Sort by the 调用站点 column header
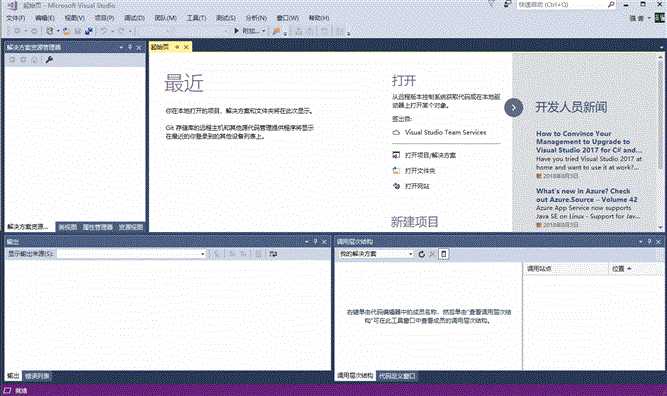 [566, 269]
